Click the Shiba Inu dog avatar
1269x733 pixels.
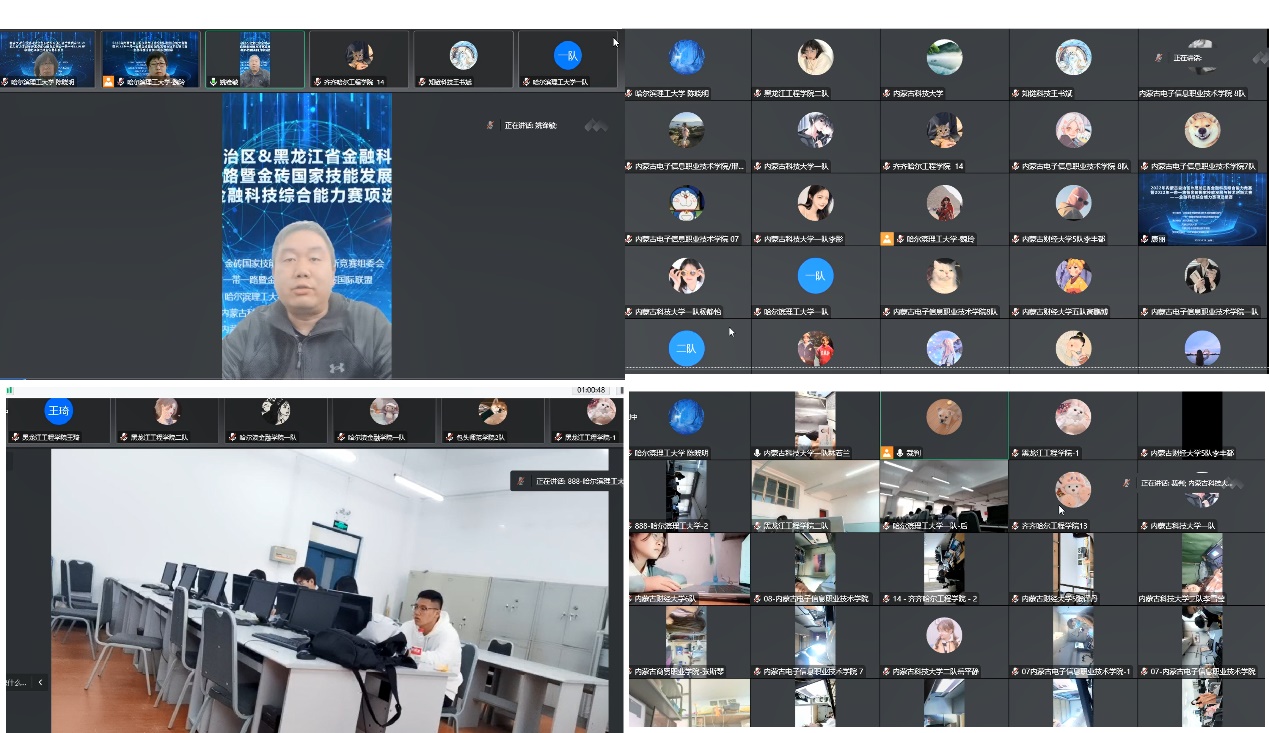[x=1201, y=130]
